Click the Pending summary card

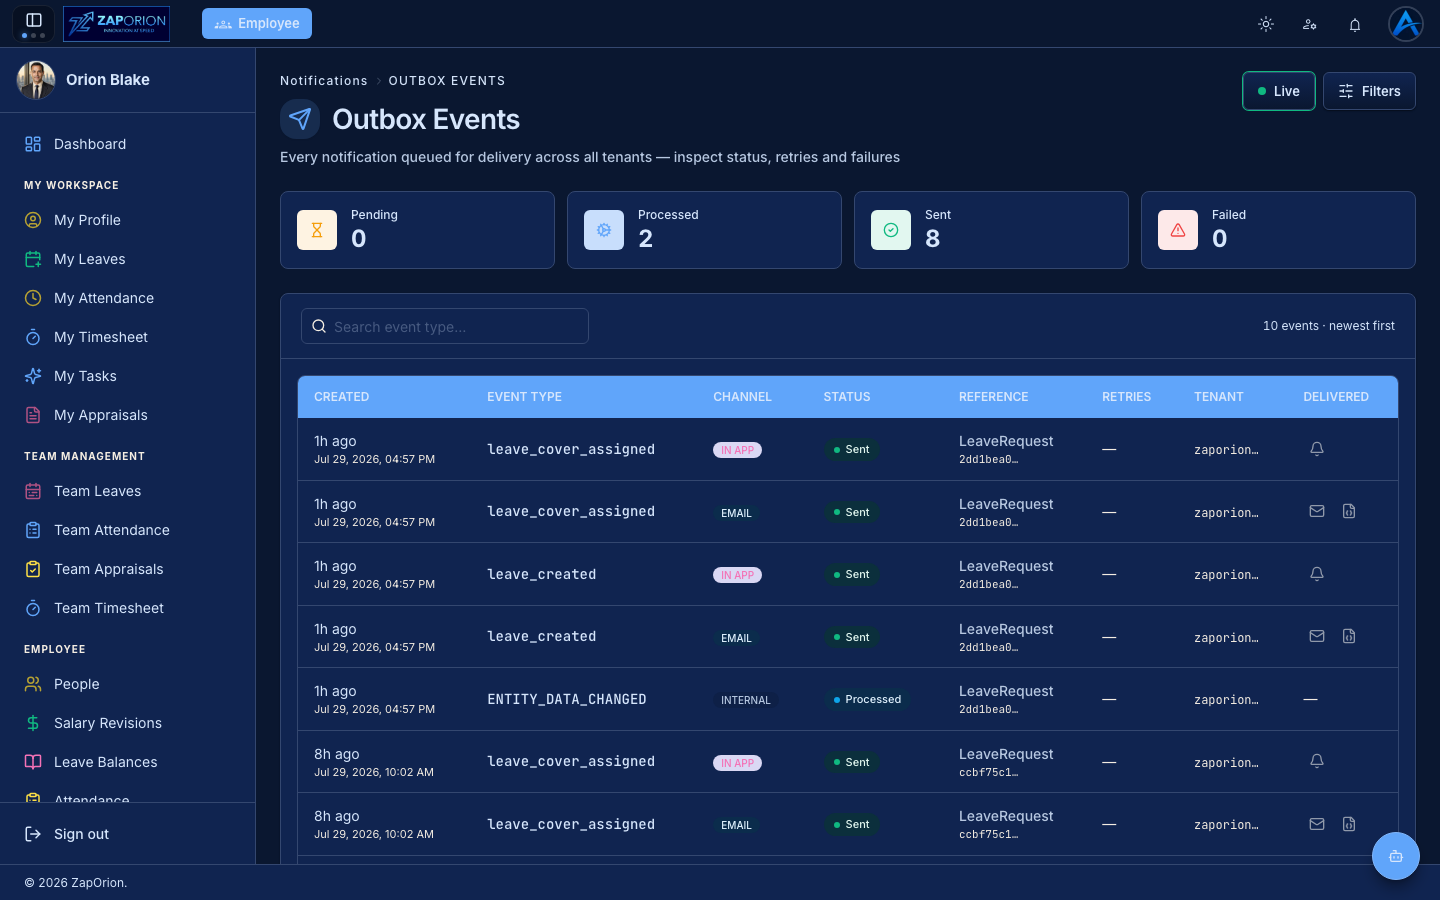coord(417,230)
